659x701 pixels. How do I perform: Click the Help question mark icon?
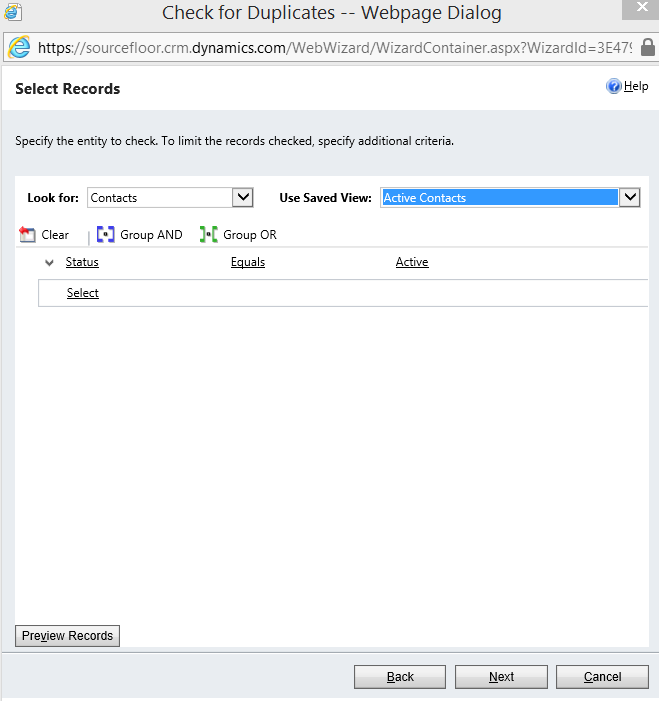tap(613, 86)
